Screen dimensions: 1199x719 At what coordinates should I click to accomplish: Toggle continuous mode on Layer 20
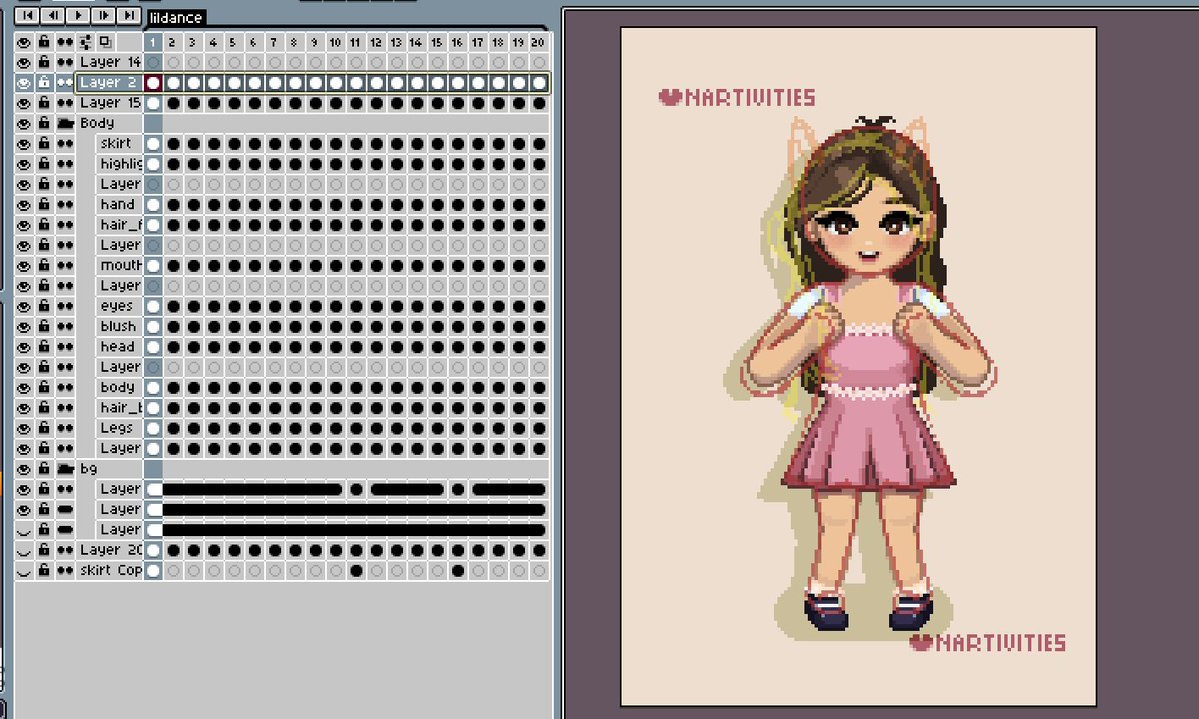65,550
